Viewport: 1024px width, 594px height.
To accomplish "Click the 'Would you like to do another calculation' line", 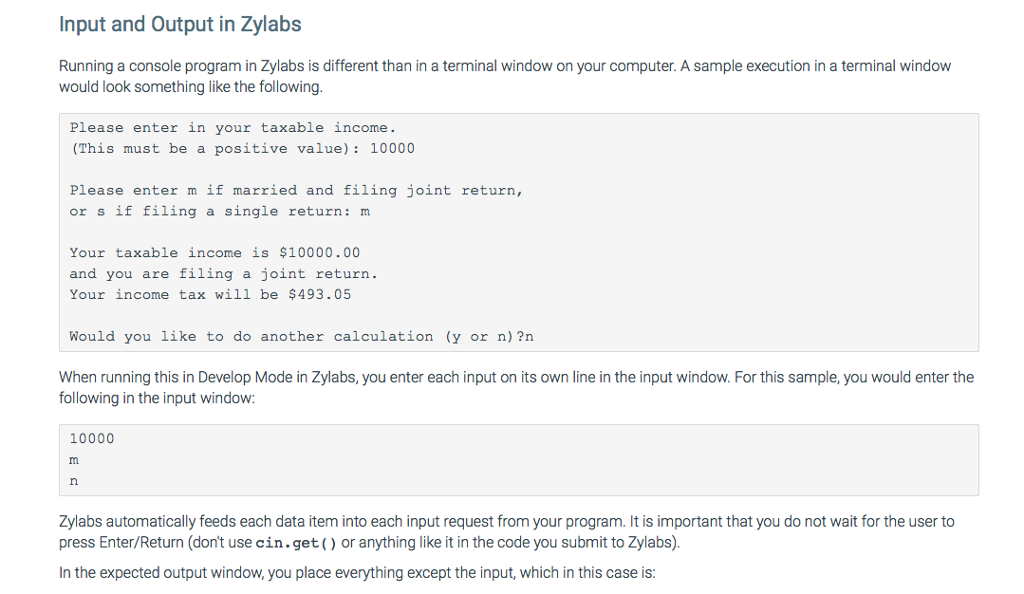I will coord(302,337).
